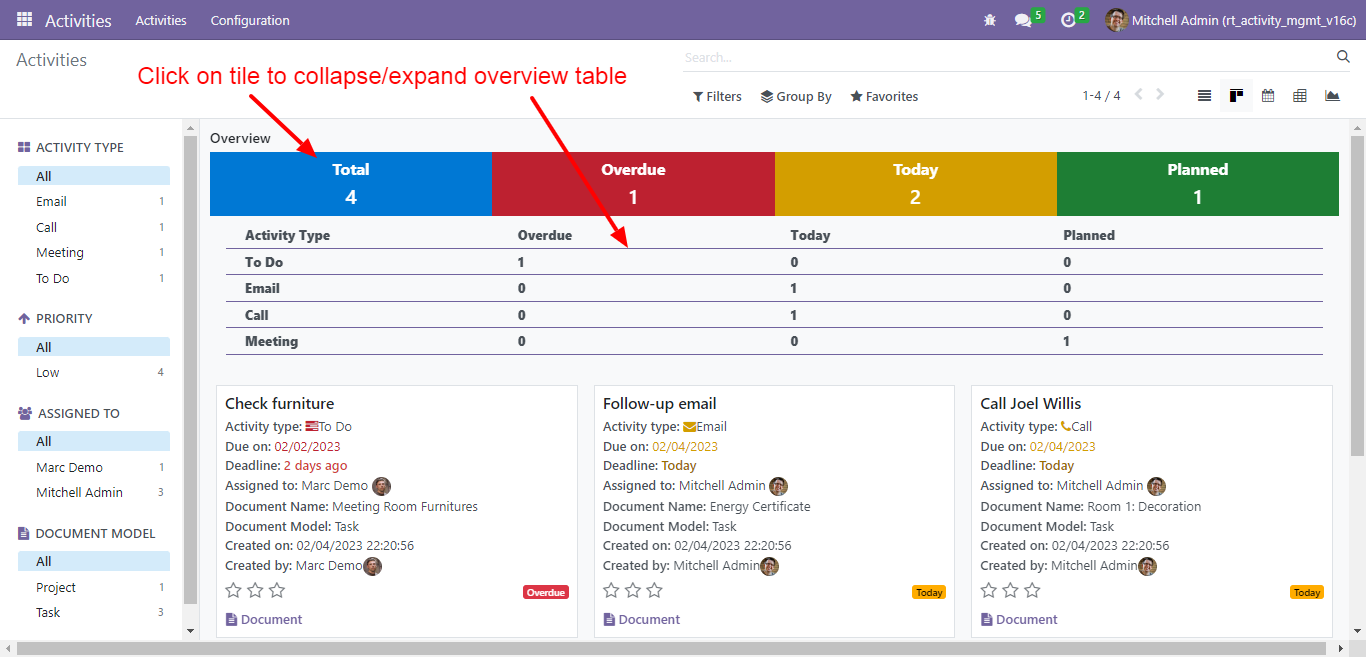
Task: Open Document link on Follow-up email card
Action: (x=642, y=620)
